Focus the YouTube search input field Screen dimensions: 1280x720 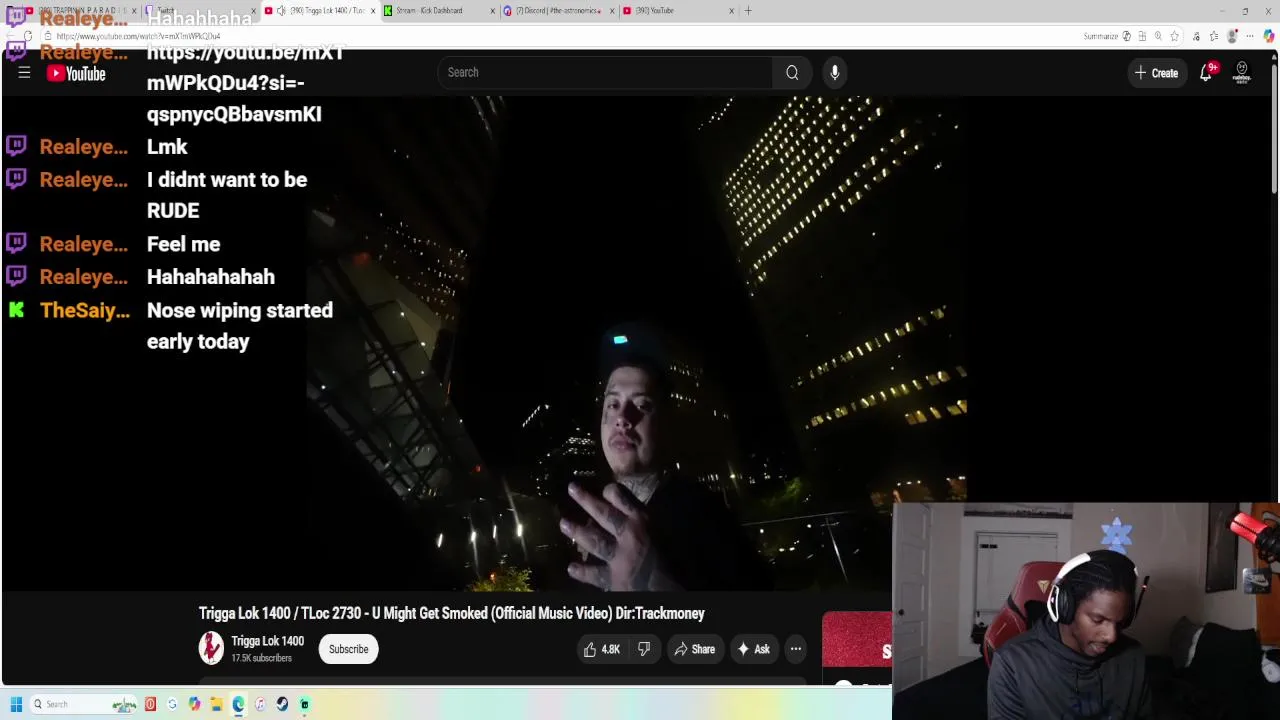(606, 72)
